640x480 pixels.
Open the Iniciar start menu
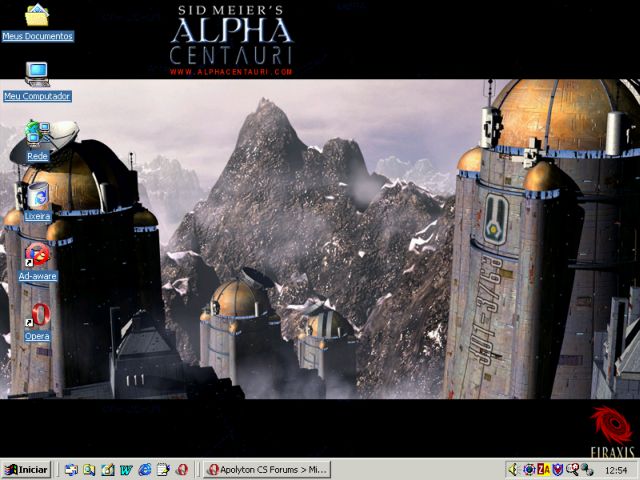pyautogui.click(x=26, y=470)
